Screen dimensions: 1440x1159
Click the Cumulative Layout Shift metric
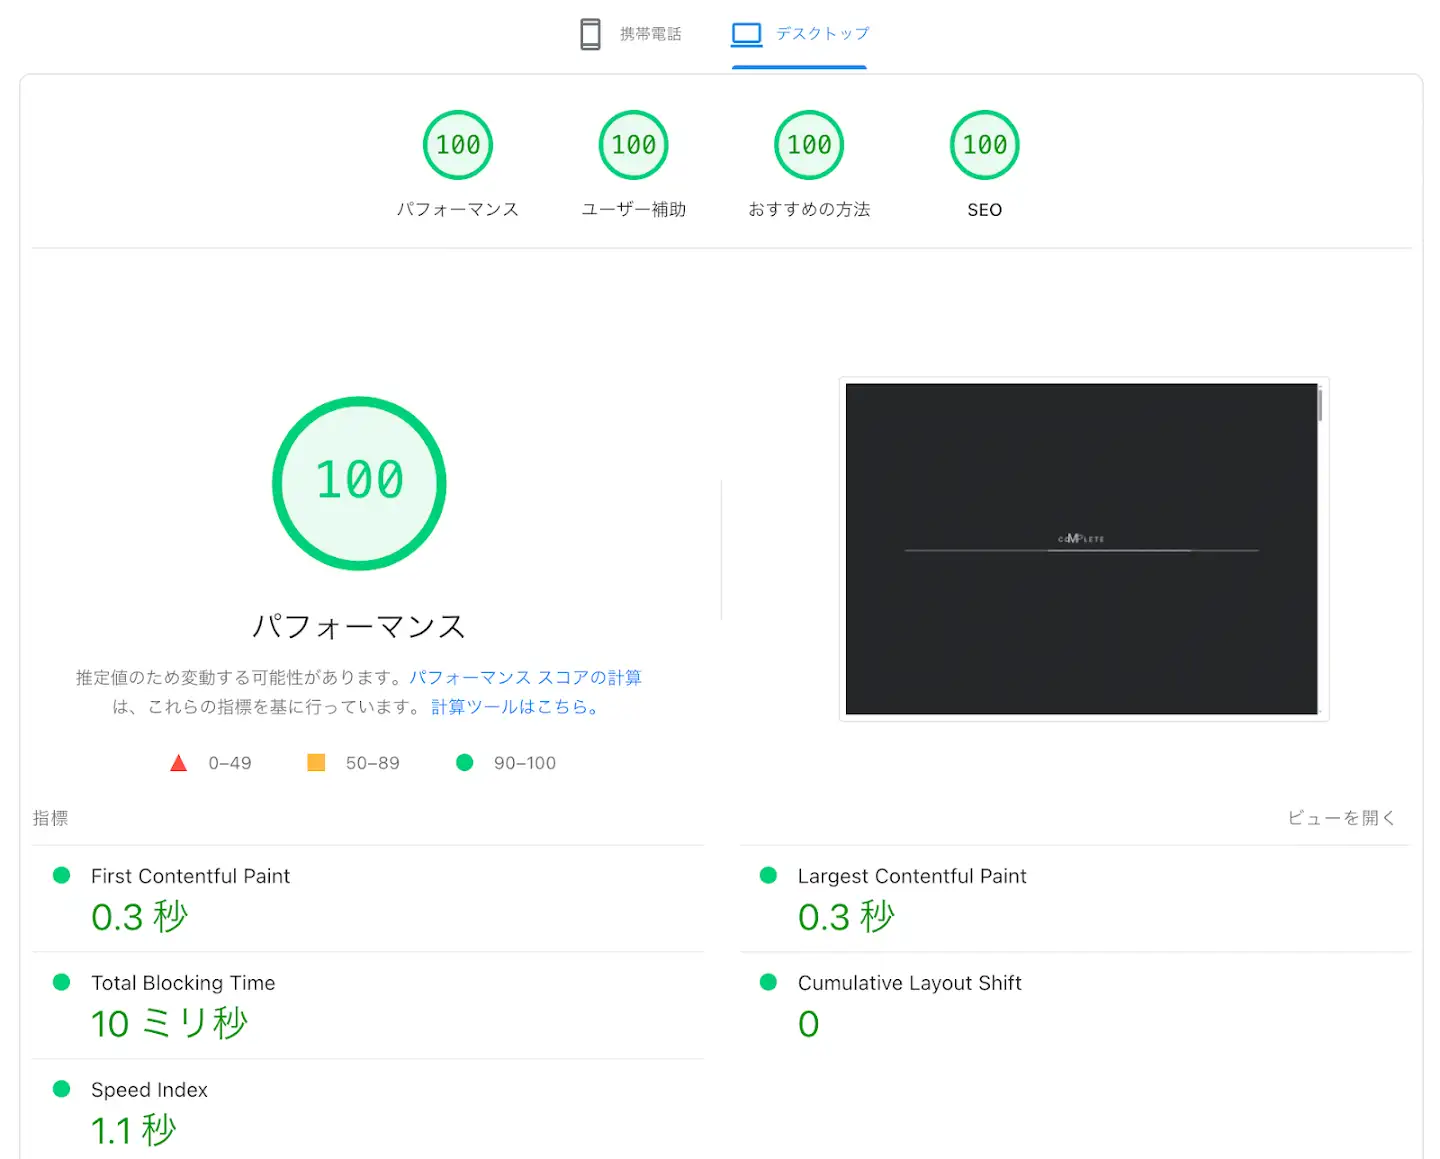tap(909, 983)
